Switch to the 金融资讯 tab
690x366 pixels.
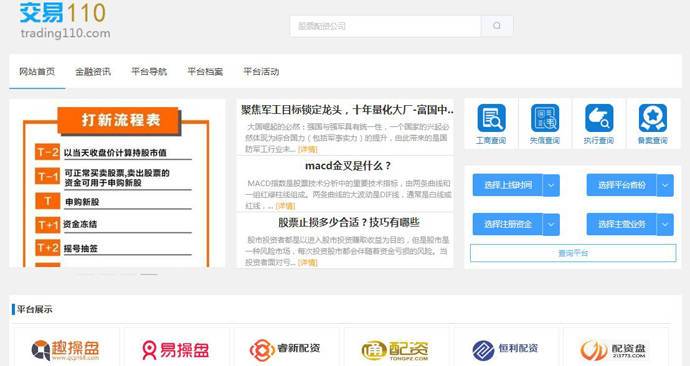coord(93,72)
